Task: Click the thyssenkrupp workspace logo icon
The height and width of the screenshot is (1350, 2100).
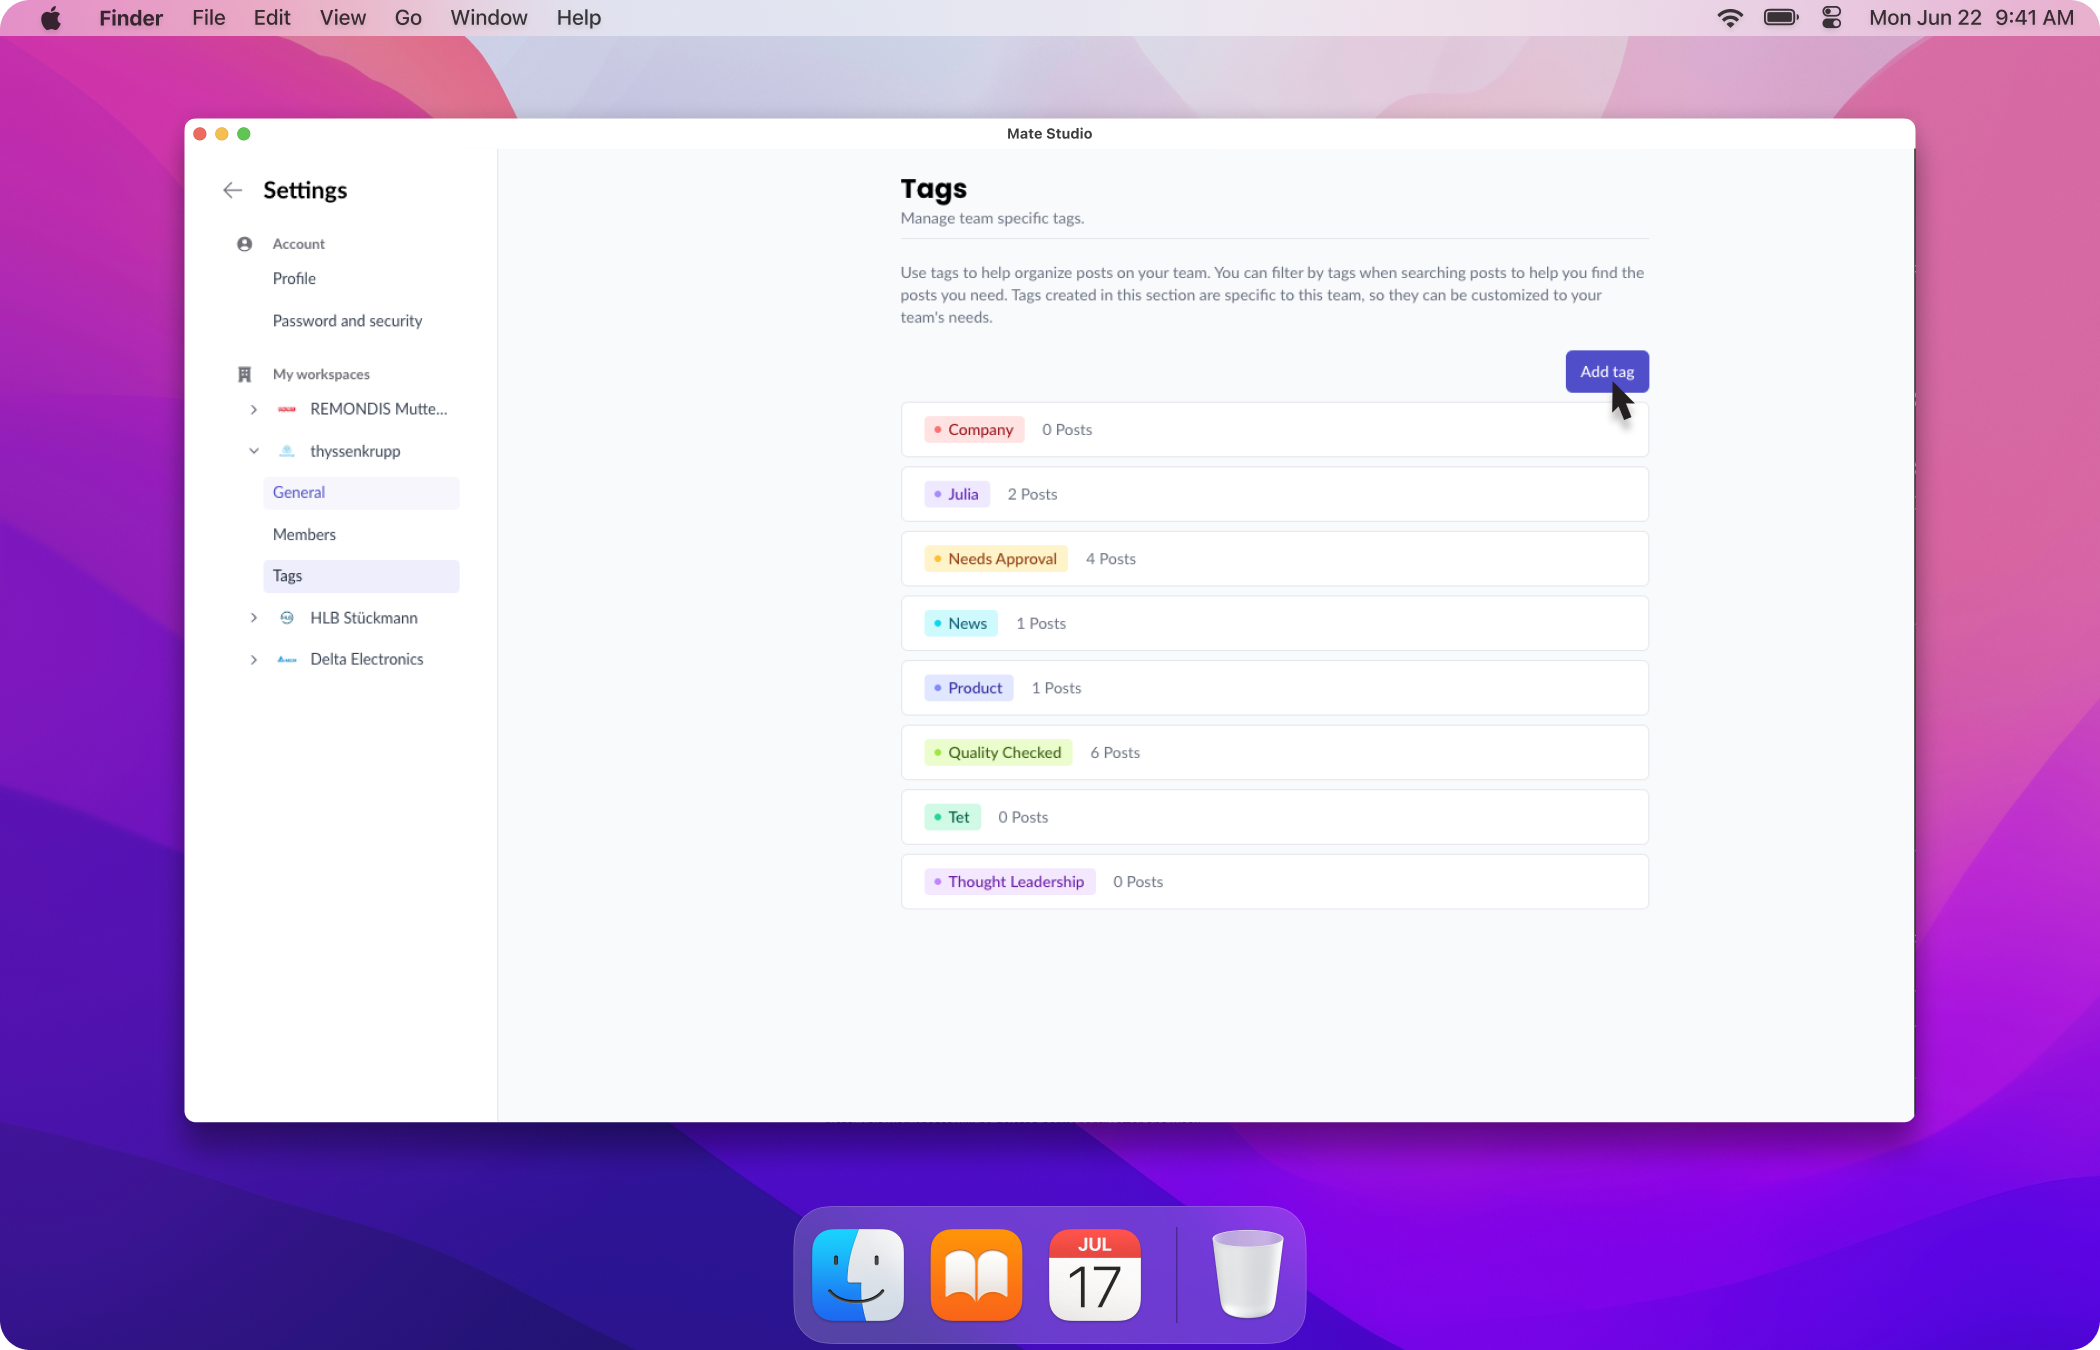Action: 287,451
